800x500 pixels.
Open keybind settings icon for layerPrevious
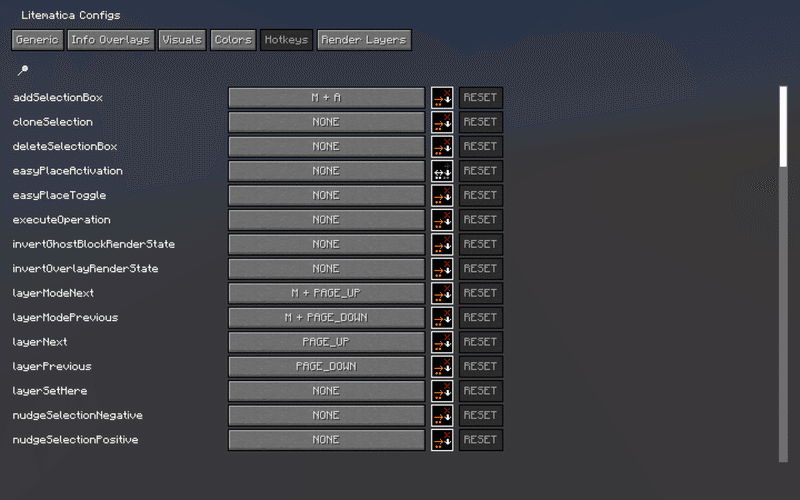442,367
